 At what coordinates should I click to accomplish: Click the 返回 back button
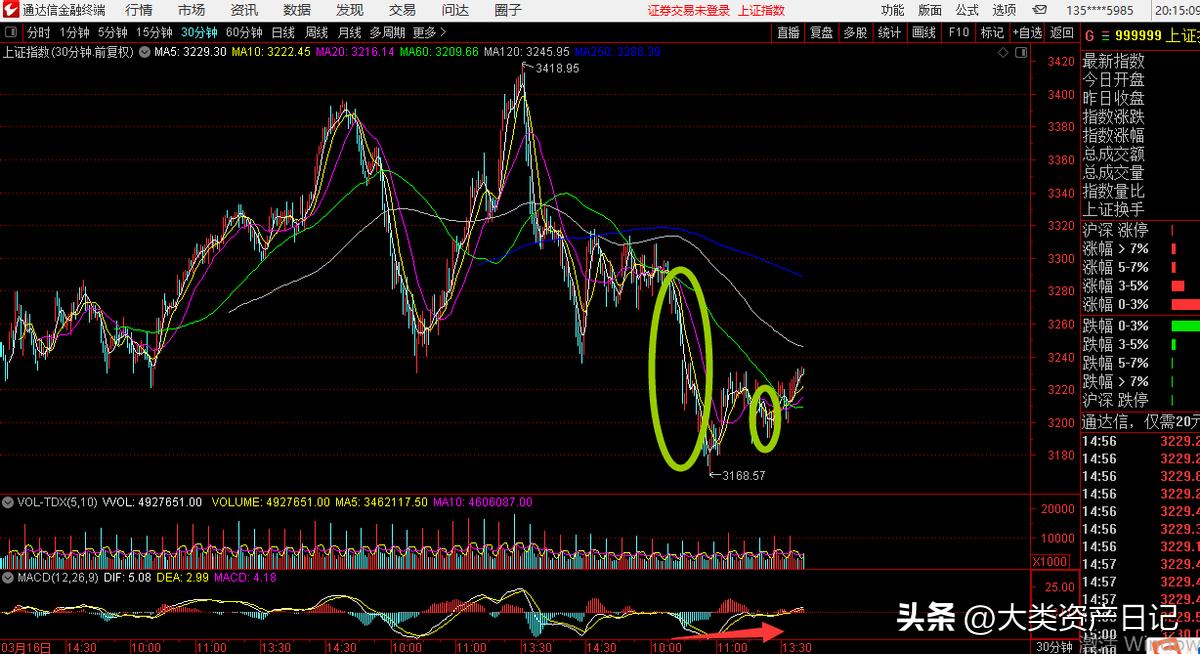[1061, 32]
